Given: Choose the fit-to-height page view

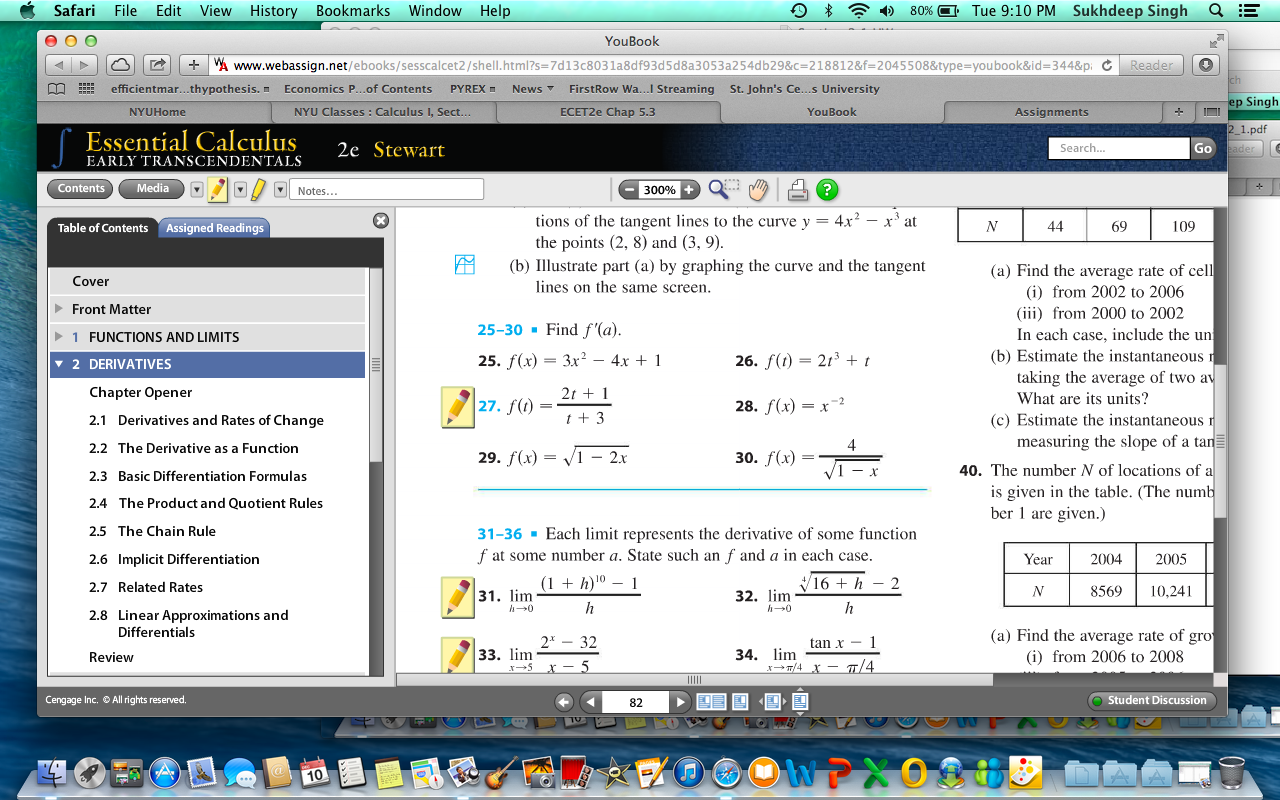Looking at the screenshot, I should pyautogui.click(x=800, y=702).
